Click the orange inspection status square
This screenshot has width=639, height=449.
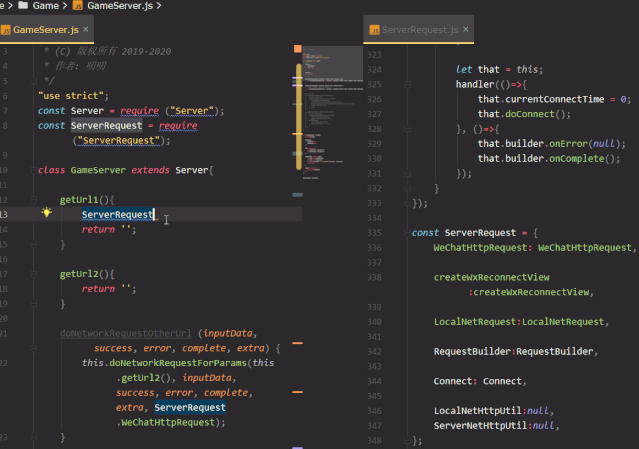click(297, 48)
